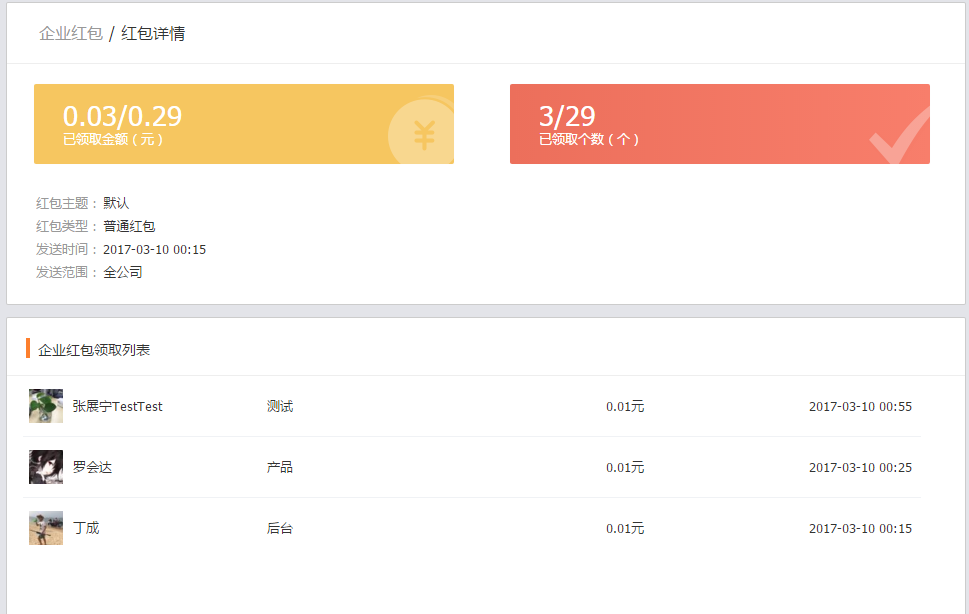Click the 产品 department label
This screenshot has height=614, width=969.
pyautogui.click(x=280, y=468)
